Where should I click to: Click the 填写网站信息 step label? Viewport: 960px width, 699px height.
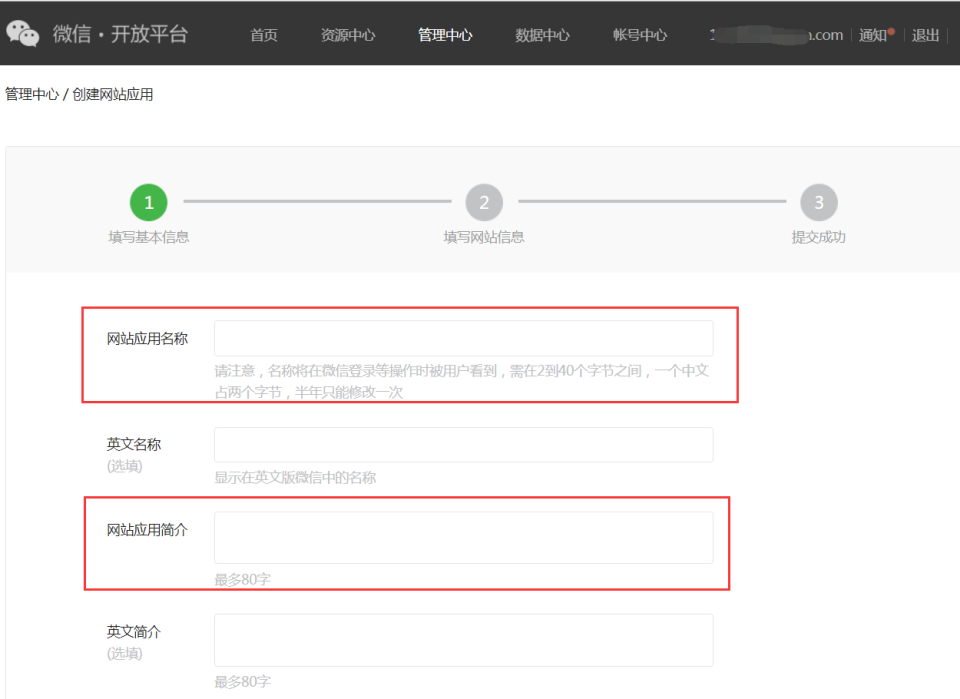(484, 237)
